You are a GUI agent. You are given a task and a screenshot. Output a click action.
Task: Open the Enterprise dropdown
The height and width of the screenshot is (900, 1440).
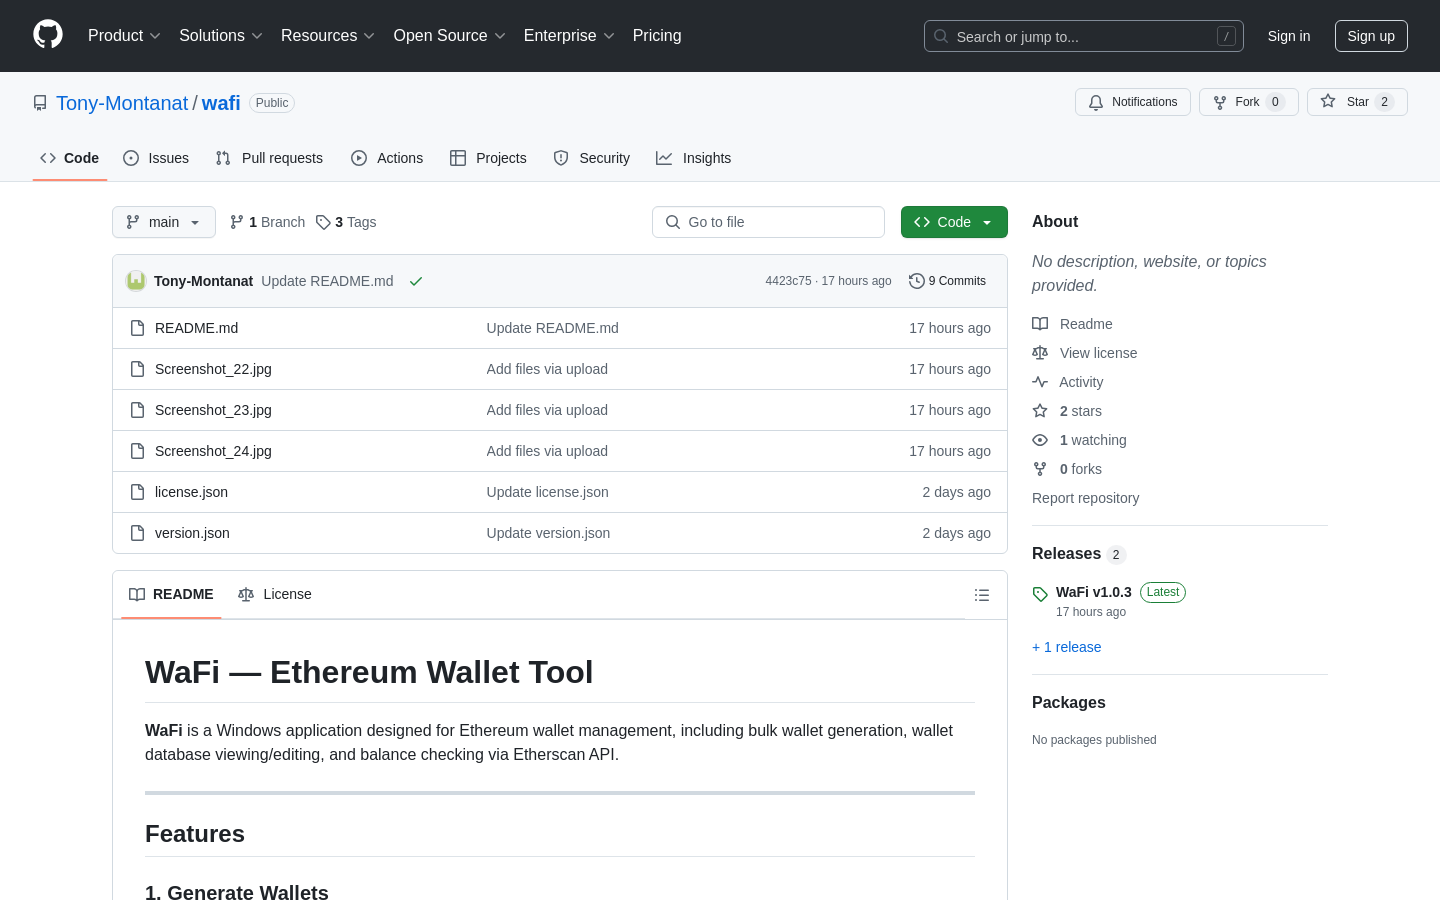pos(569,36)
